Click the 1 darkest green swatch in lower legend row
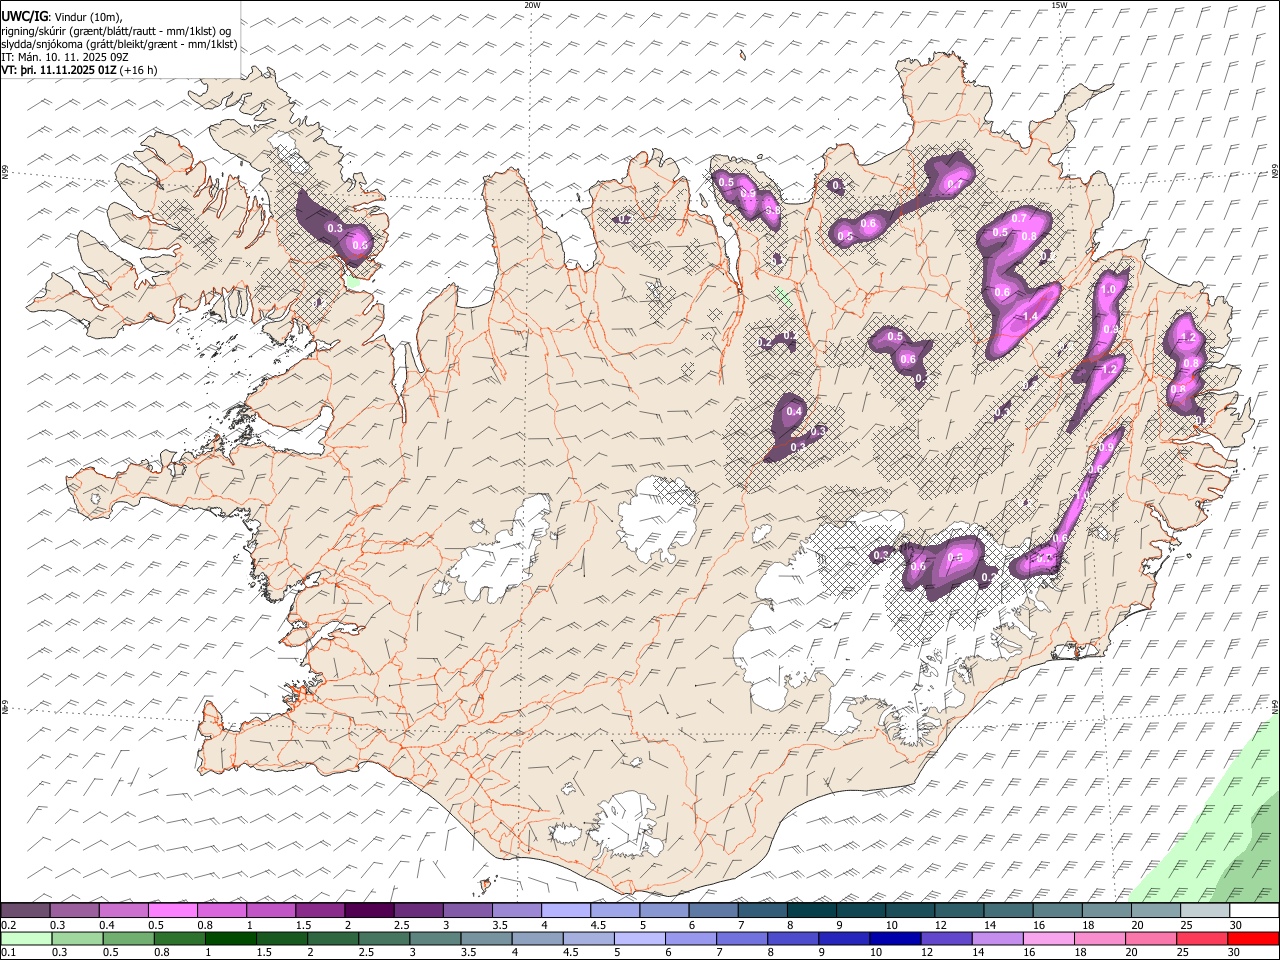Screen dimensions: 1280x960 [x=230, y=939]
